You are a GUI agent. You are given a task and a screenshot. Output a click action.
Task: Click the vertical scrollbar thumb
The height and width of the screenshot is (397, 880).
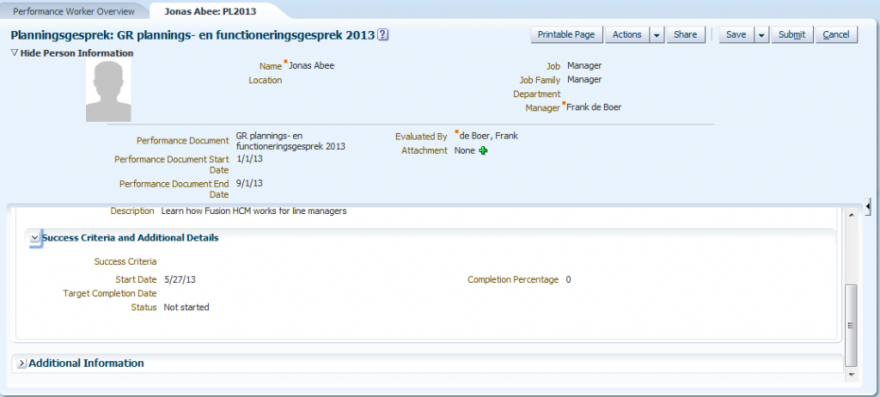pyautogui.click(x=851, y=325)
